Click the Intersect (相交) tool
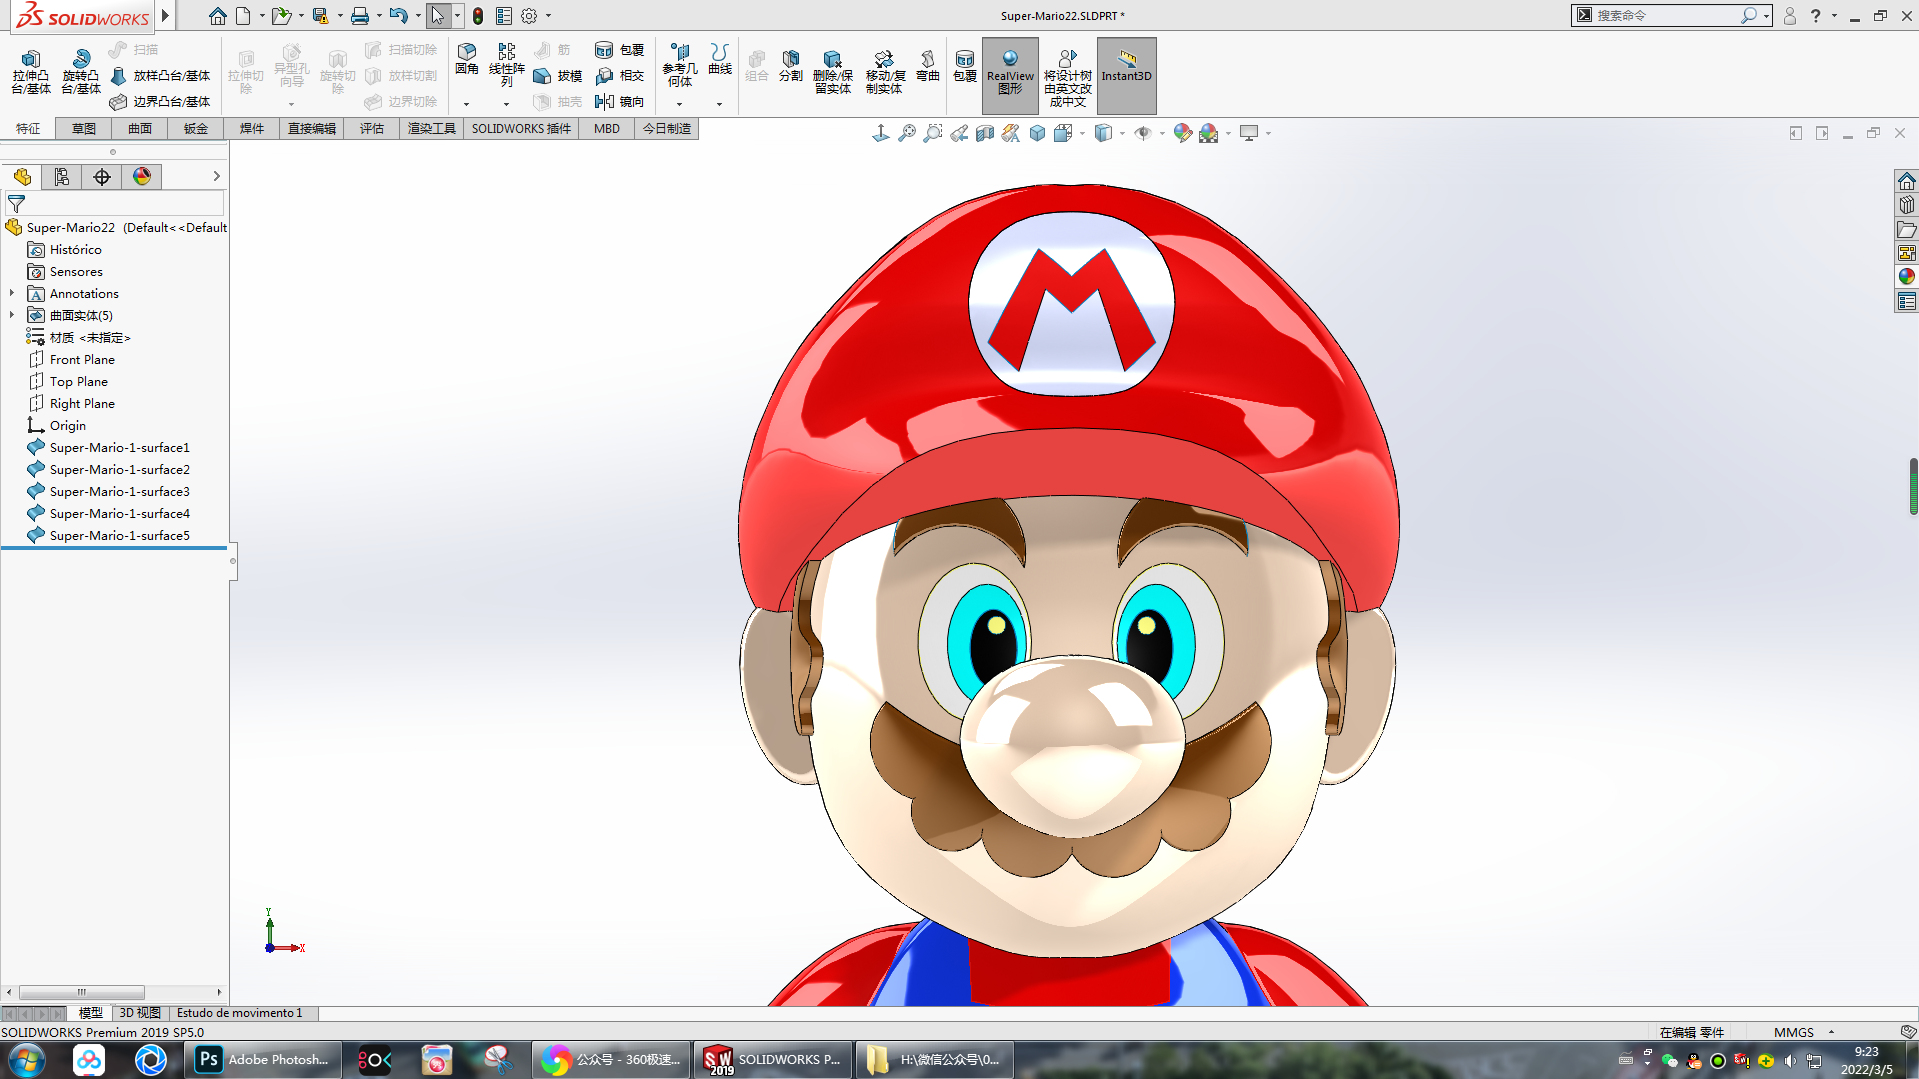 [620, 75]
